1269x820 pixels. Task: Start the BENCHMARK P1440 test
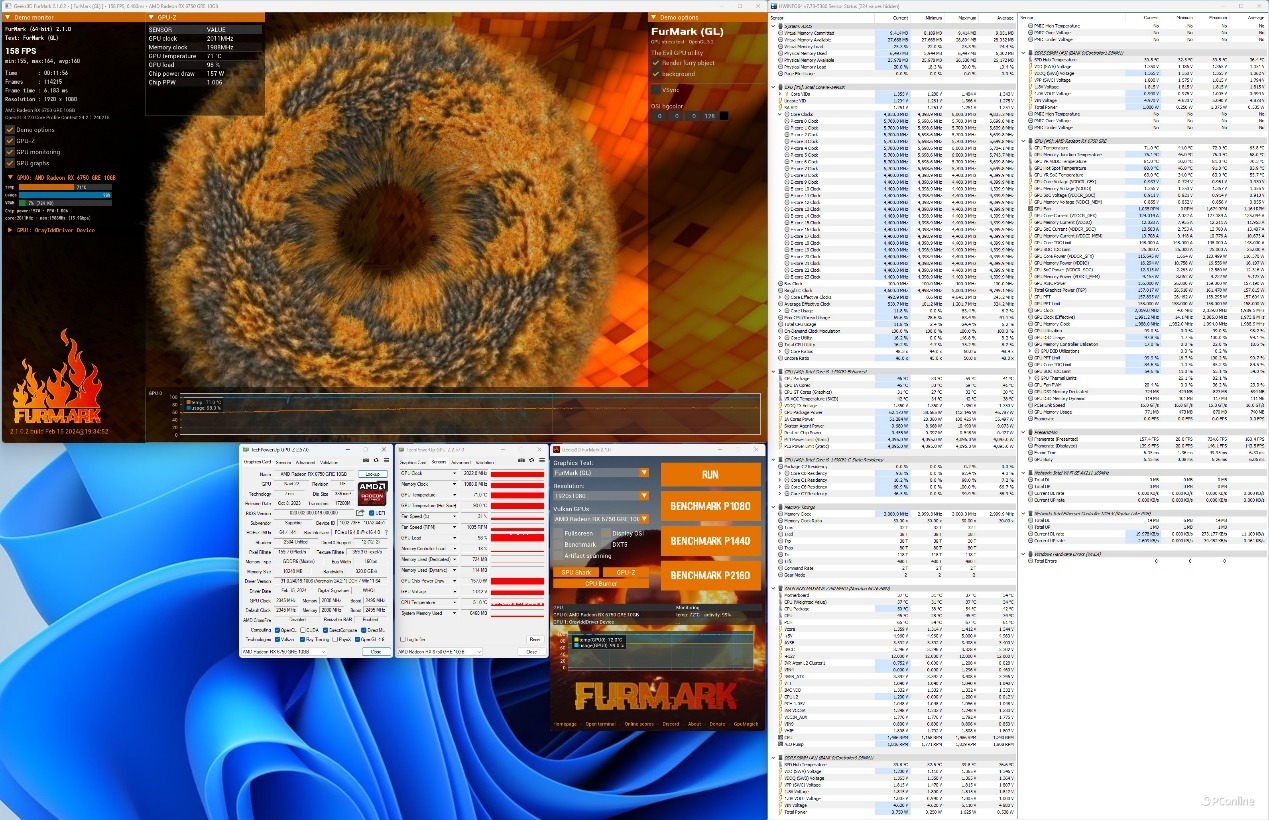(710, 541)
